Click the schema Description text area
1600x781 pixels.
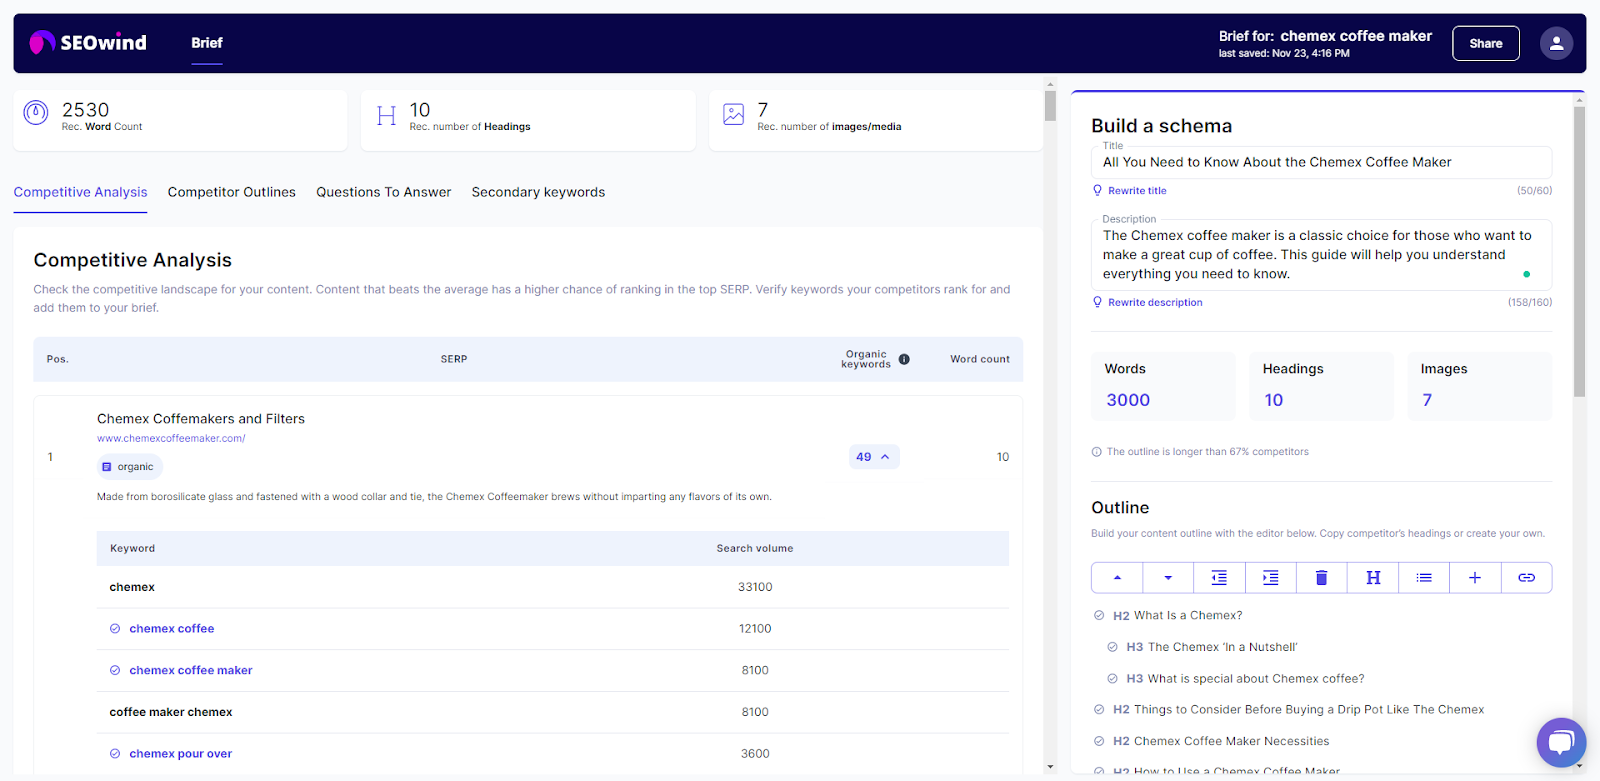1322,255
